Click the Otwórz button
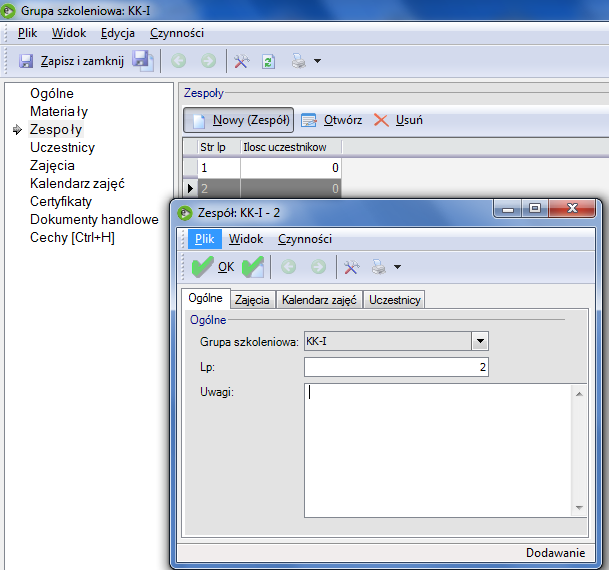The height and width of the screenshot is (570, 609). [332, 120]
